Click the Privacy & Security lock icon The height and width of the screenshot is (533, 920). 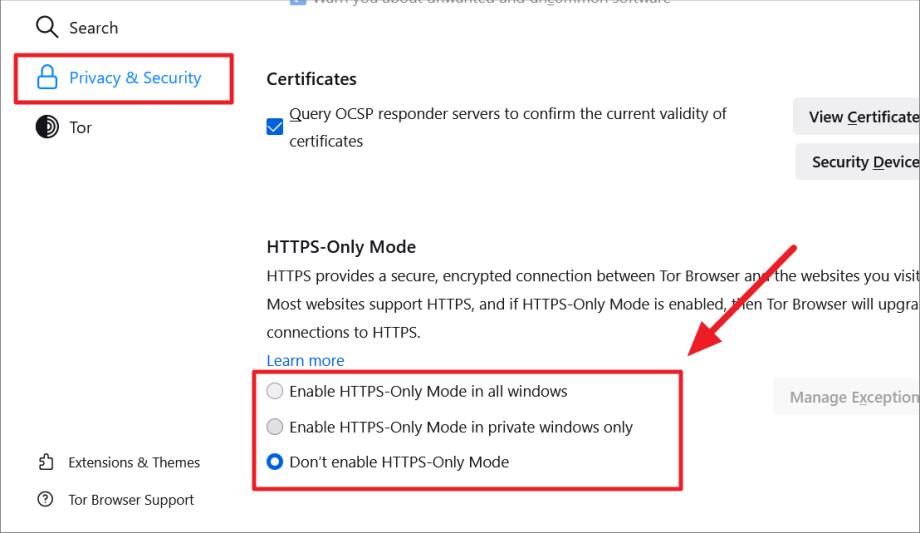coord(47,78)
